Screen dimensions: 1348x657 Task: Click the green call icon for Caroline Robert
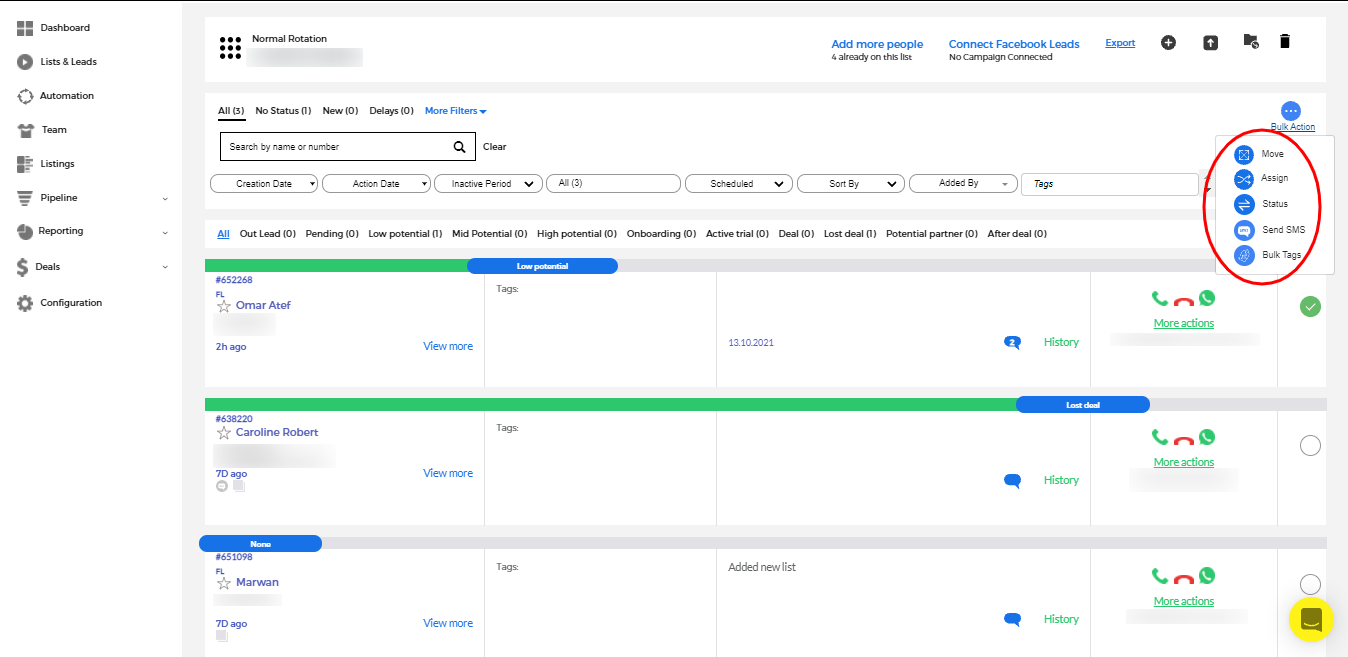(x=1160, y=437)
